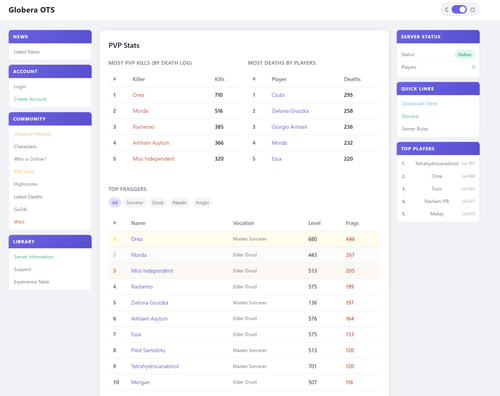
Task: Filter top fraggers by Knight
Action: click(x=202, y=203)
